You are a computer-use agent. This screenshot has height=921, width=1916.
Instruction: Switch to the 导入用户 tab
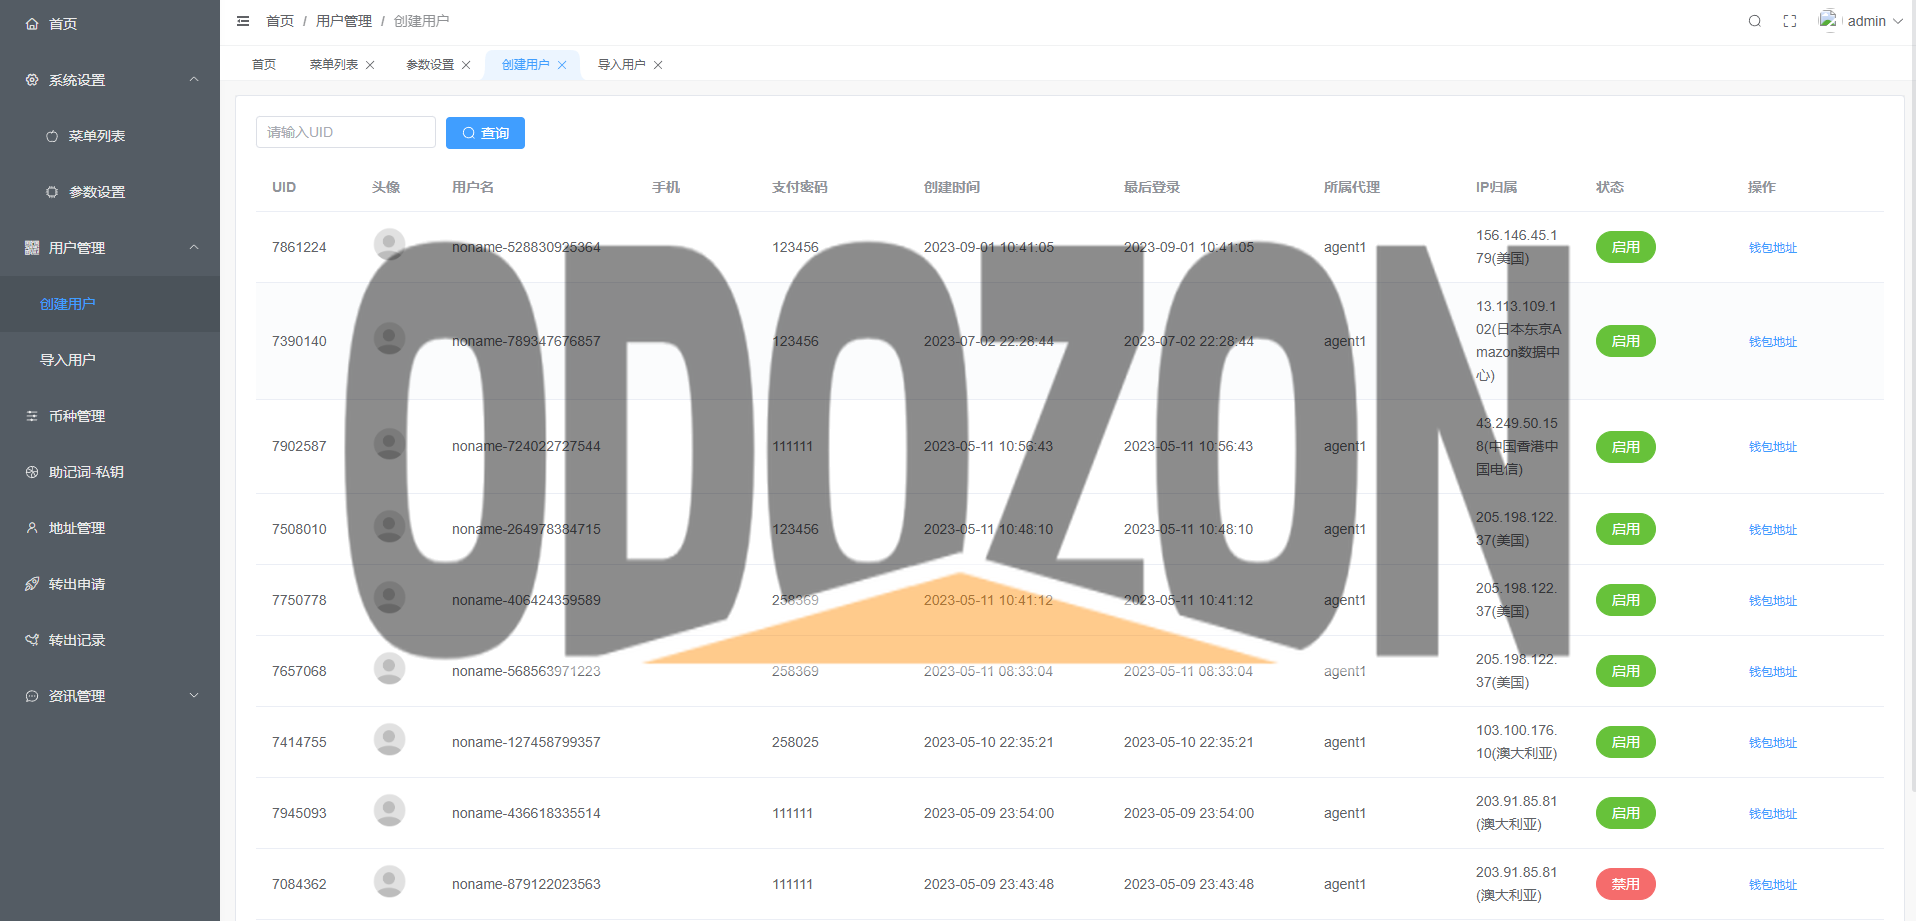point(621,65)
